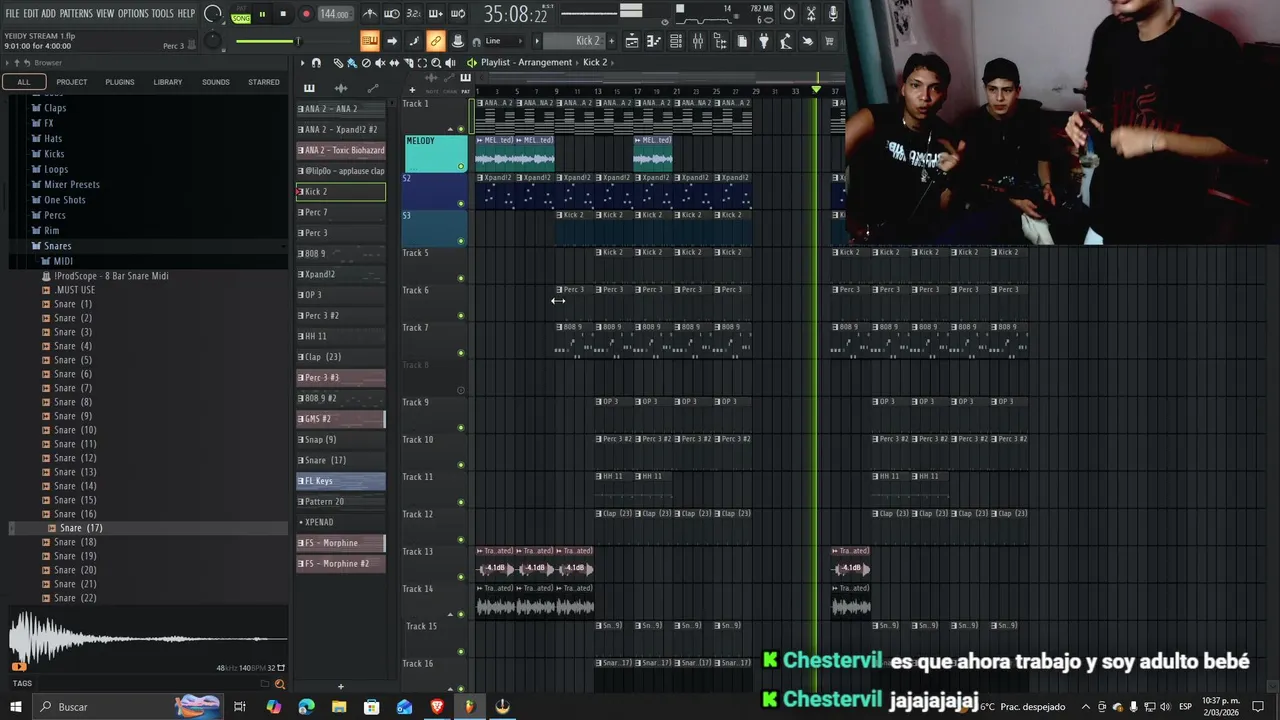The width and height of the screenshot is (1280, 720).
Task: Click the Playback speaker tool in playlist
Action: [450, 62]
